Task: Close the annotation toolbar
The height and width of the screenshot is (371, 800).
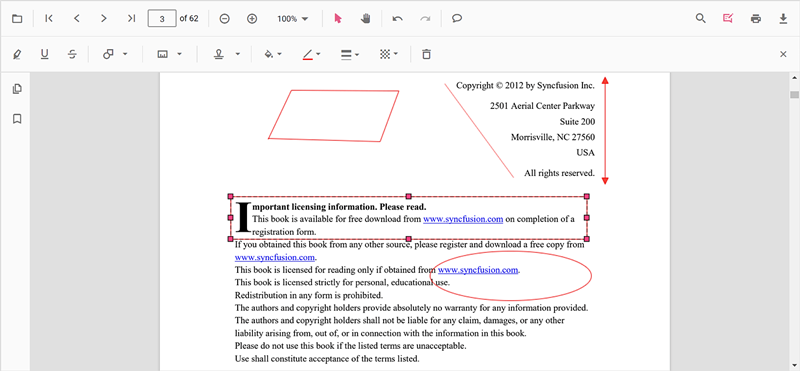Action: [x=783, y=55]
